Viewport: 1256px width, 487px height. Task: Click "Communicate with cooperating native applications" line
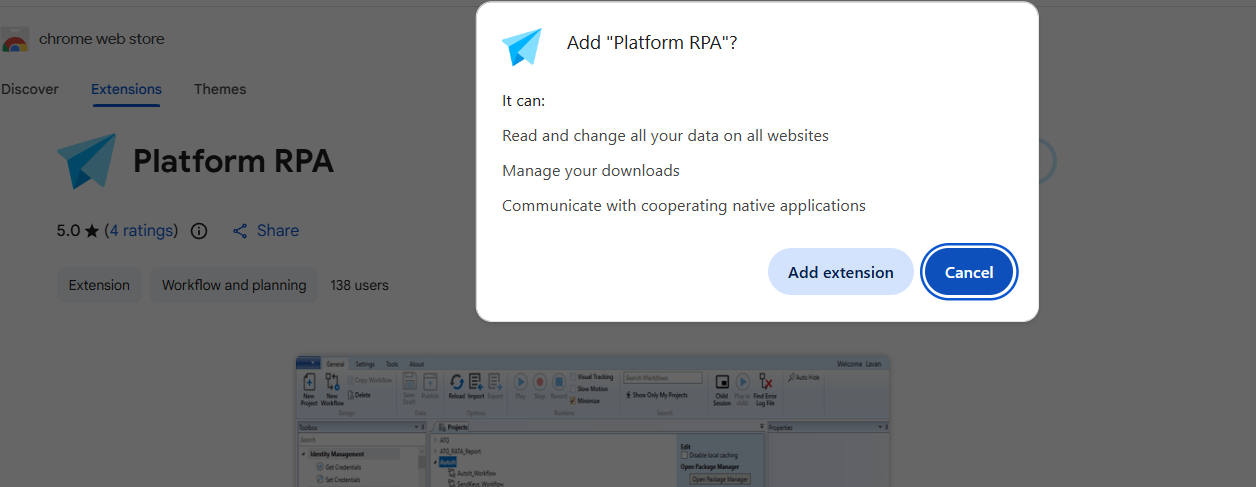[684, 206]
